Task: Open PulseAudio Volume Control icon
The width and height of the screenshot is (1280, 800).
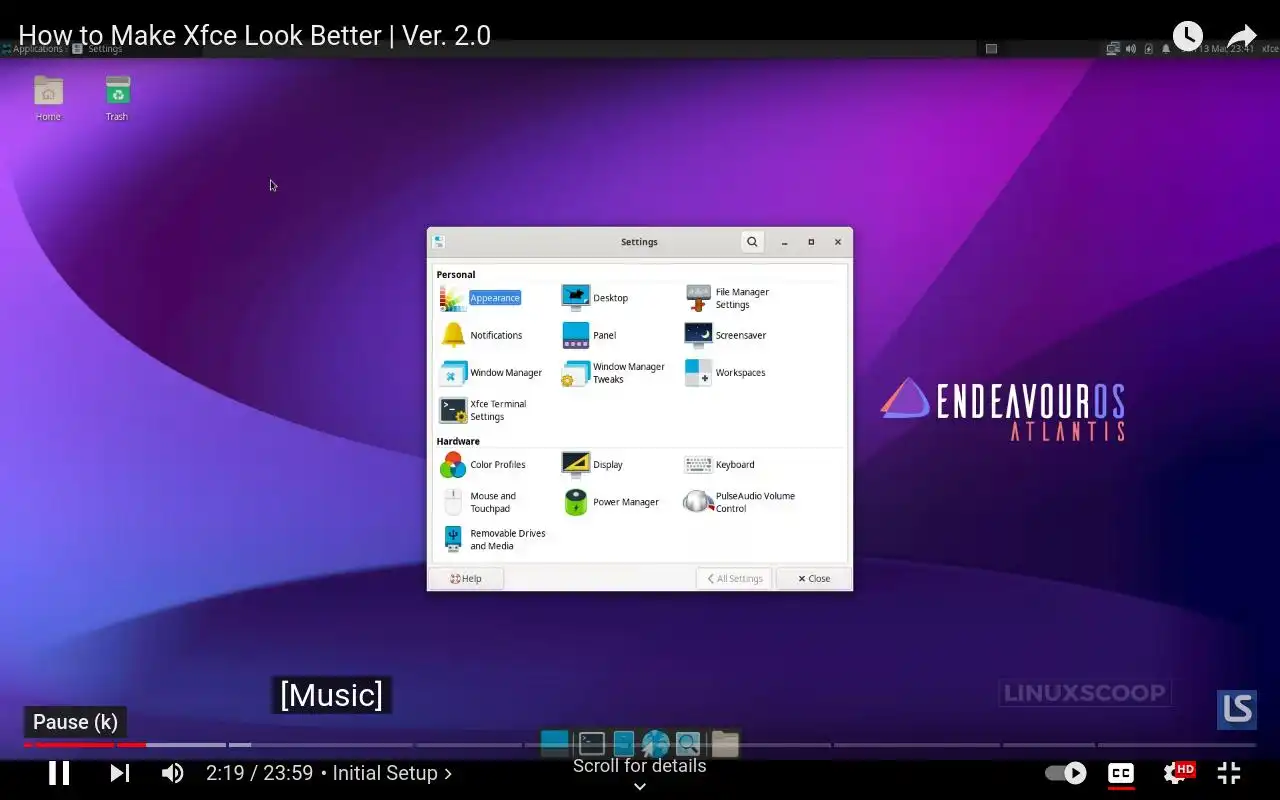Action: [698, 502]
